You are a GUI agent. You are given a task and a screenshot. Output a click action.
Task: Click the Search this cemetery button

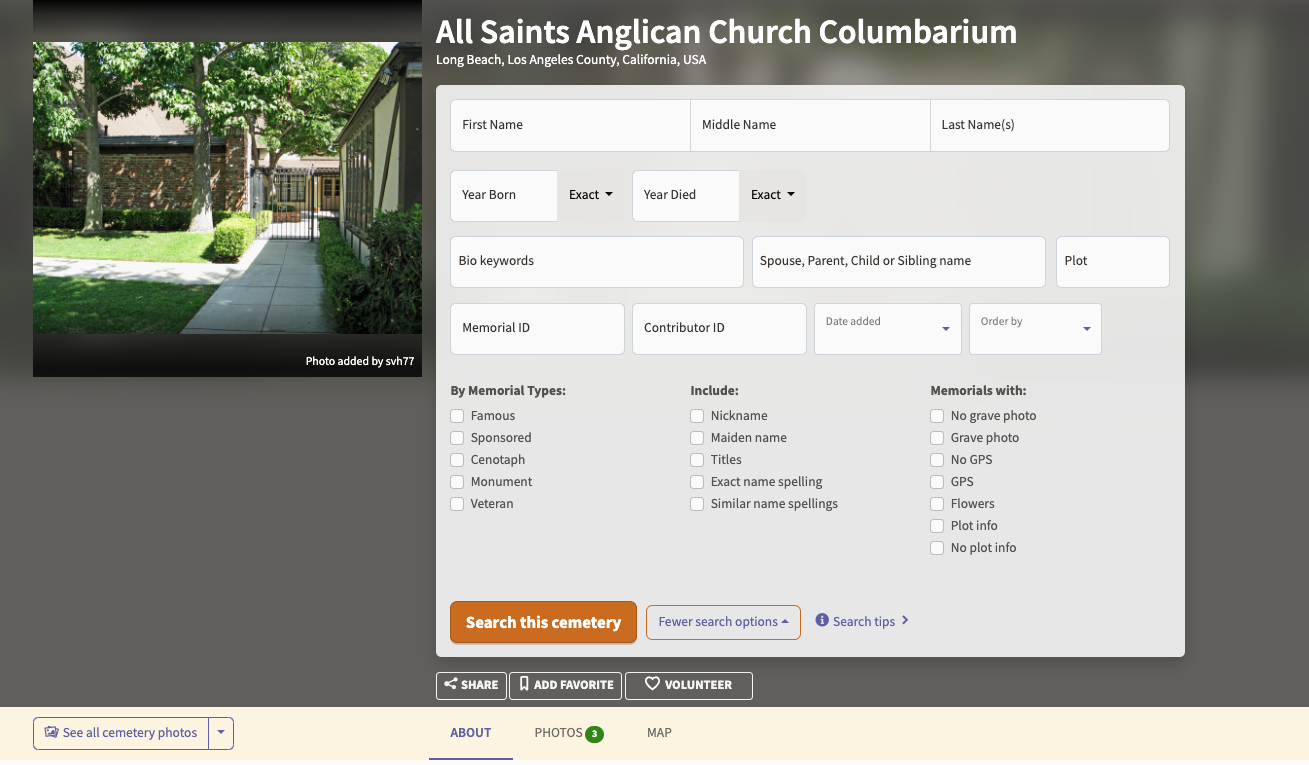coord(543,622)
